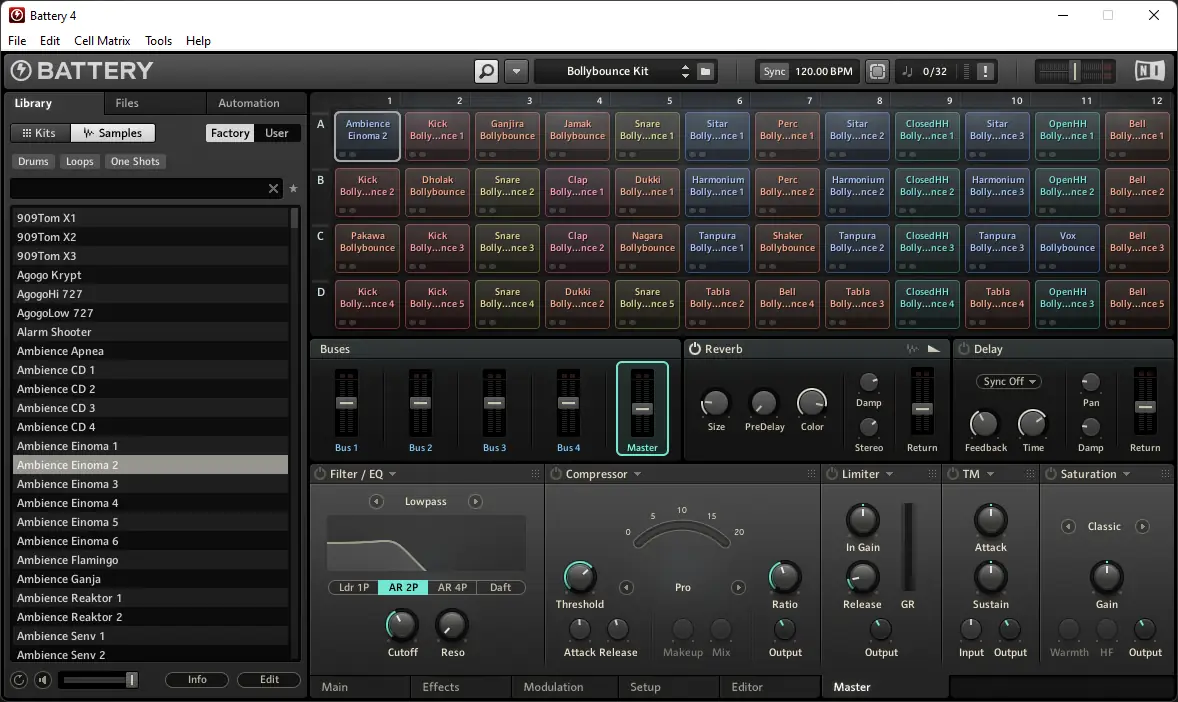Click the next filter type arrow beside Lowpass
The height and width of the screenshot is (702, 1178).
(475, 501)
